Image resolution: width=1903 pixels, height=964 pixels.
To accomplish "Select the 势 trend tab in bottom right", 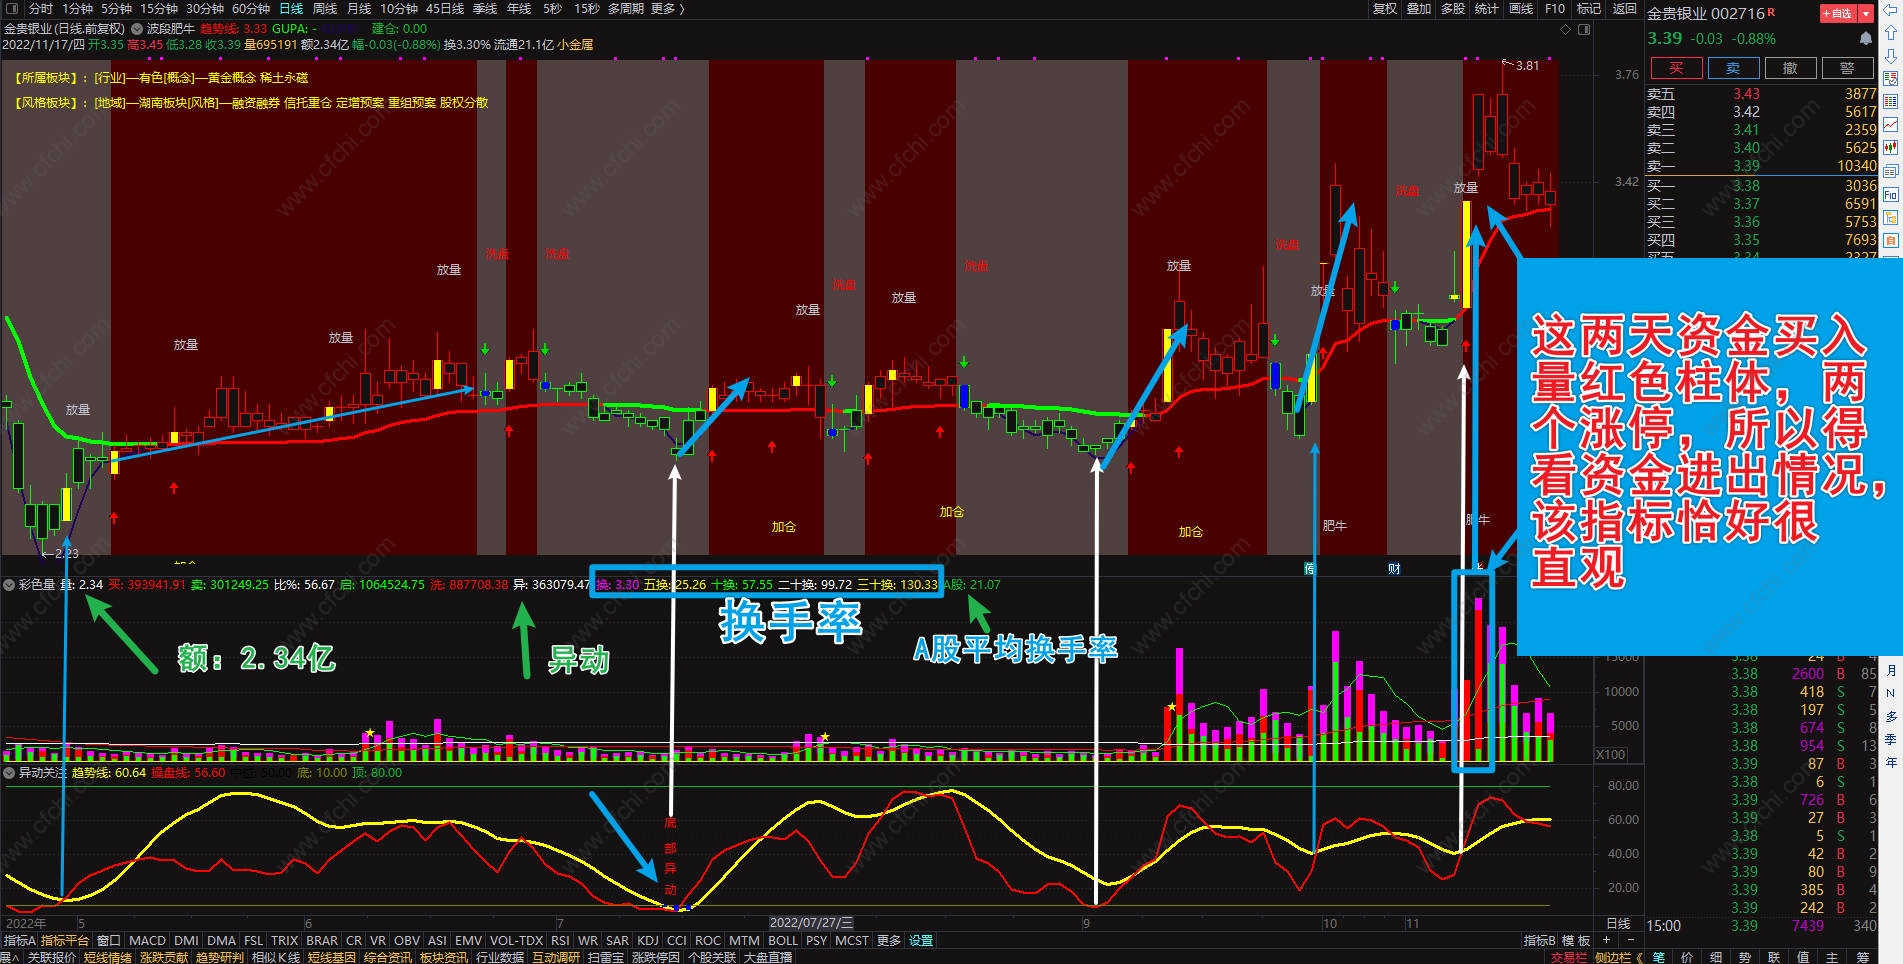I will point(1746,957).
